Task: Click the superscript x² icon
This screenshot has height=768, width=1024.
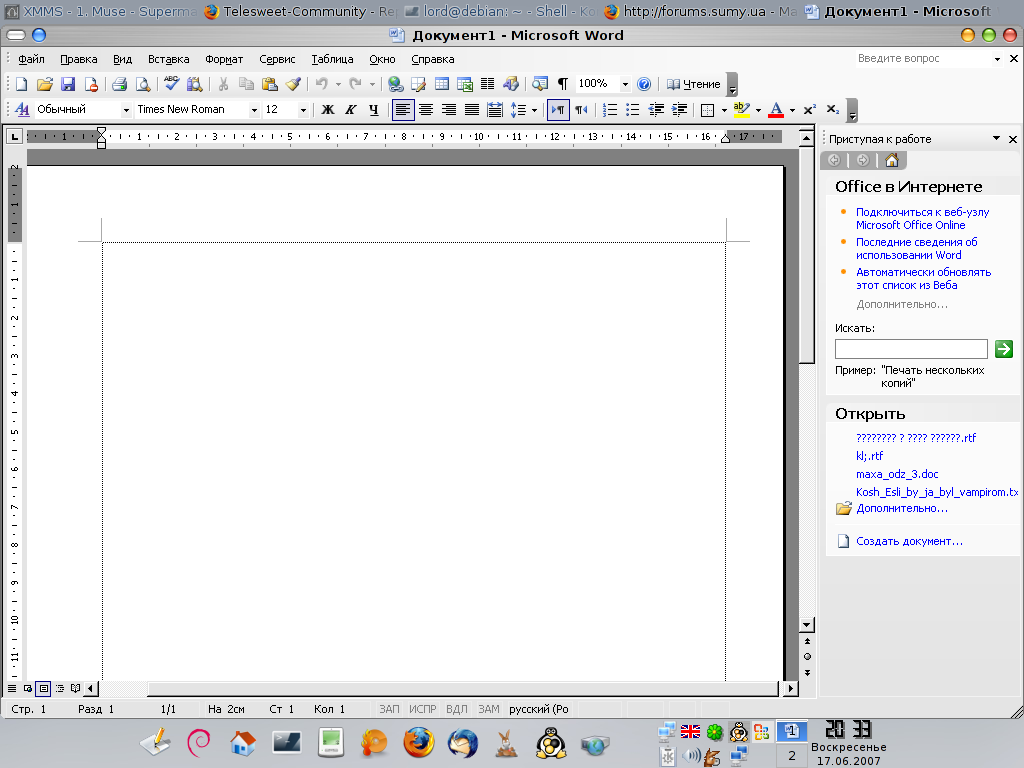Action: [810, 110]
